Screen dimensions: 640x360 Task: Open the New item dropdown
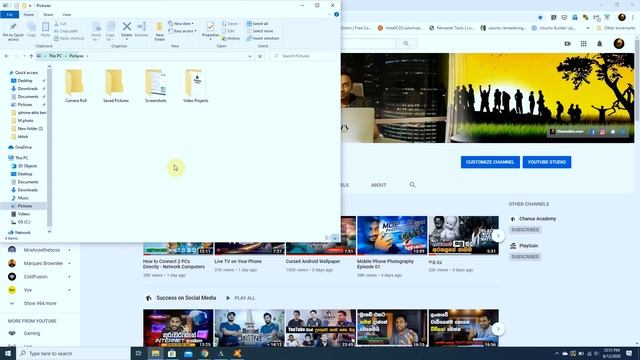(x=181, y=24)
